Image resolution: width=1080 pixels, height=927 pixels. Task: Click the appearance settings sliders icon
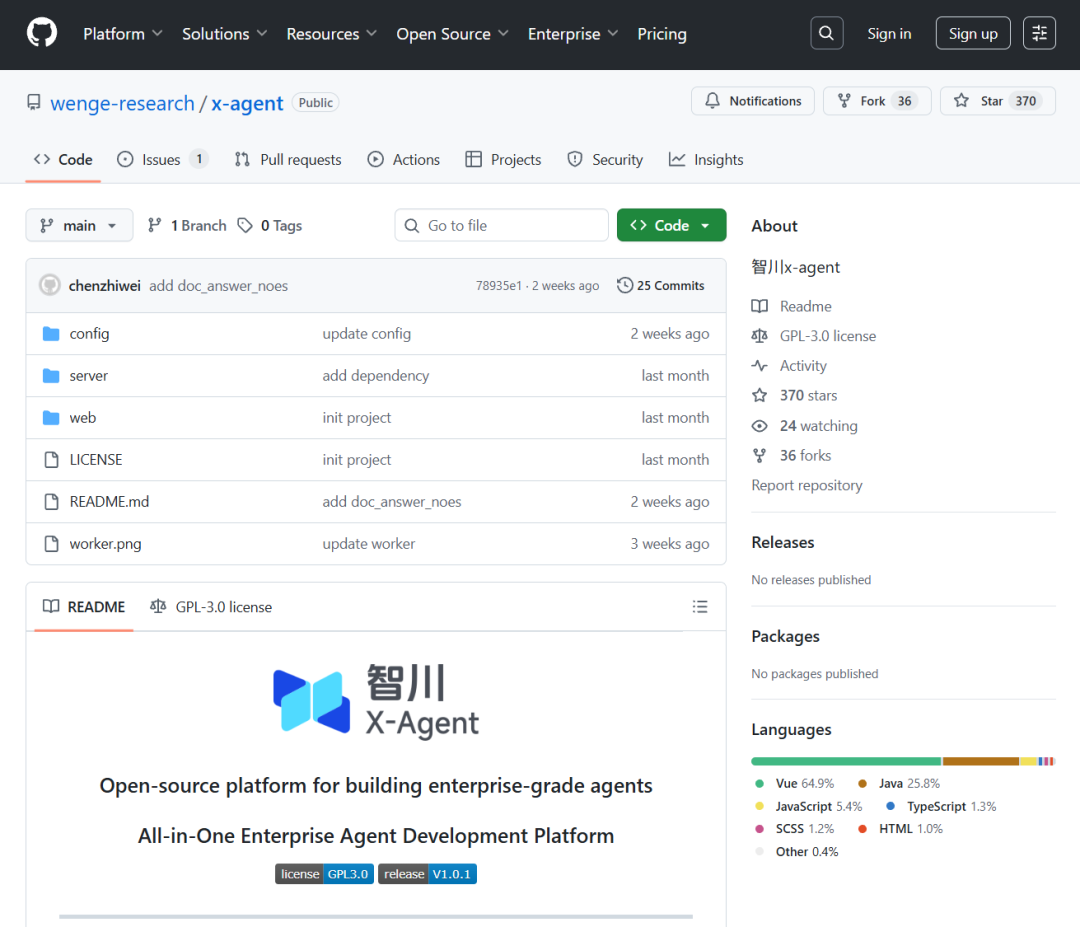coord(1040,34)
